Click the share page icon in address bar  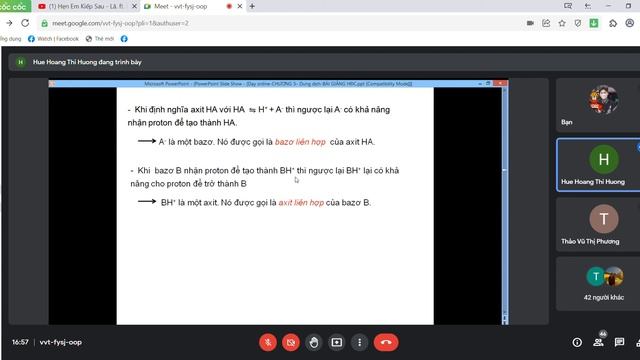point(546,23)
